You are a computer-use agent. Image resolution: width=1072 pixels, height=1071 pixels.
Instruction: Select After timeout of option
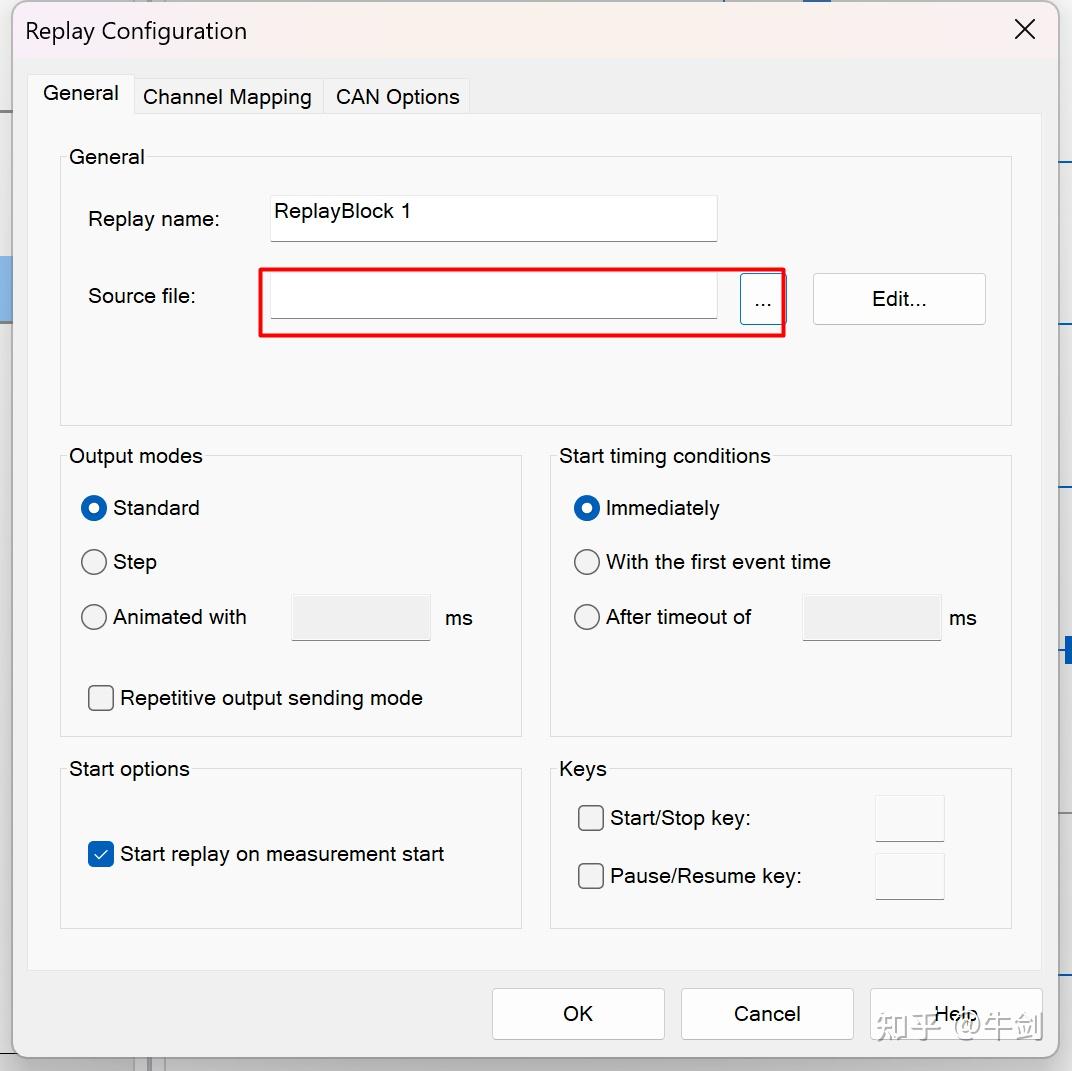pyautogui.click(x=587, y=617)
